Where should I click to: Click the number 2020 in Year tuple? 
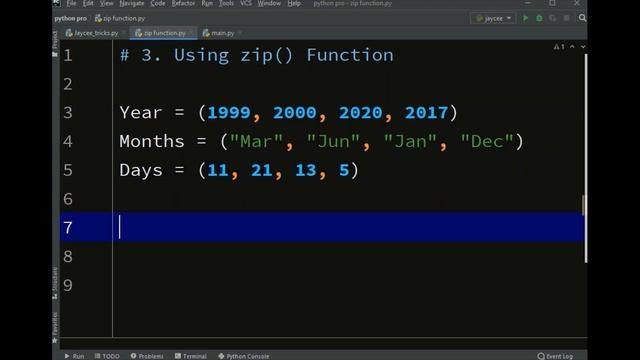tap(360, 113)
